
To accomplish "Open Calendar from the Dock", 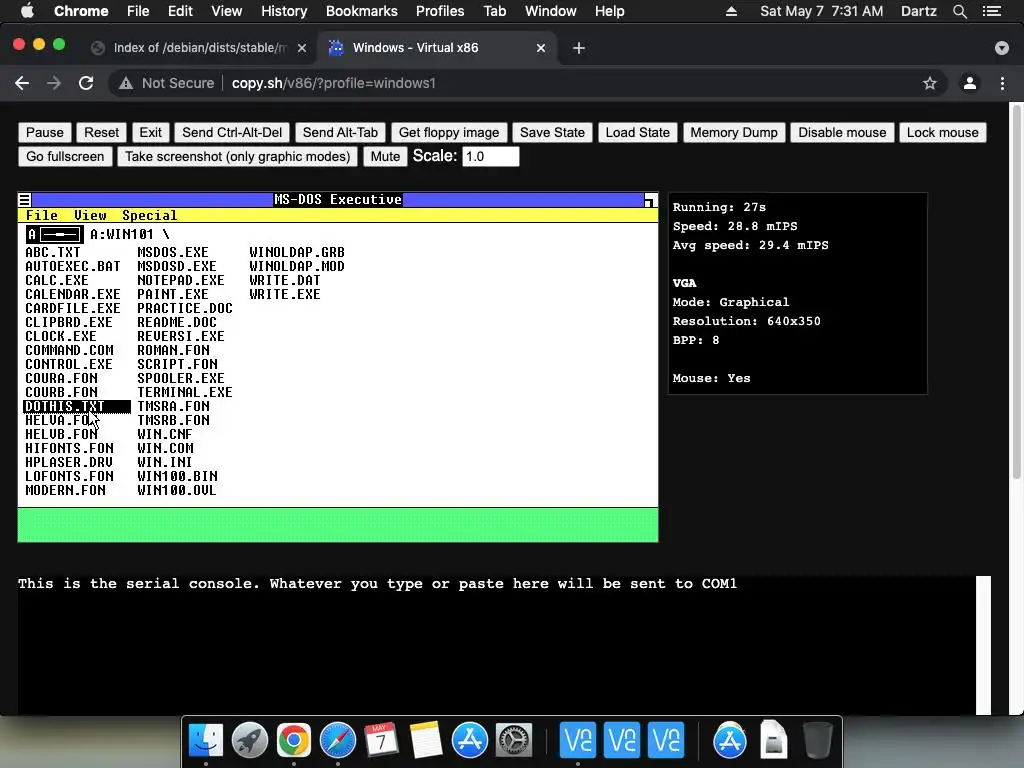I will [381, 740].
